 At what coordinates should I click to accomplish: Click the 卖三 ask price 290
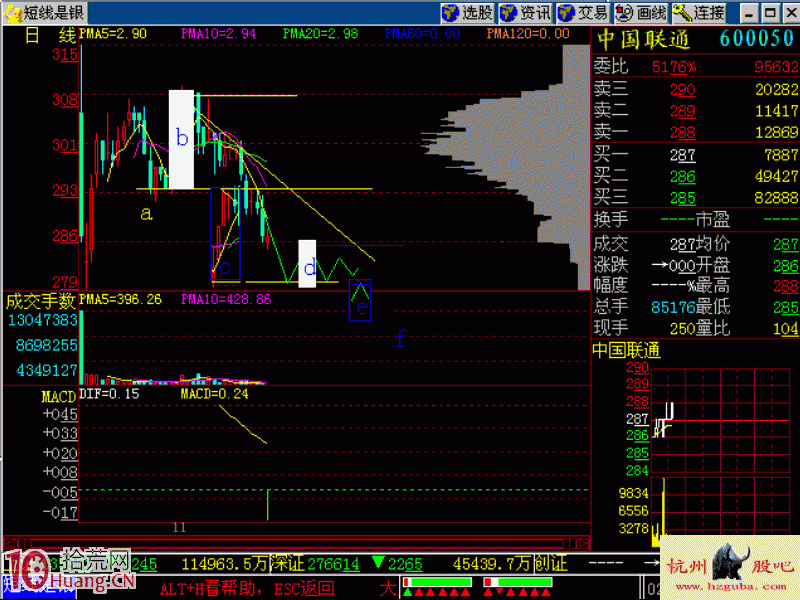(683, 90)
